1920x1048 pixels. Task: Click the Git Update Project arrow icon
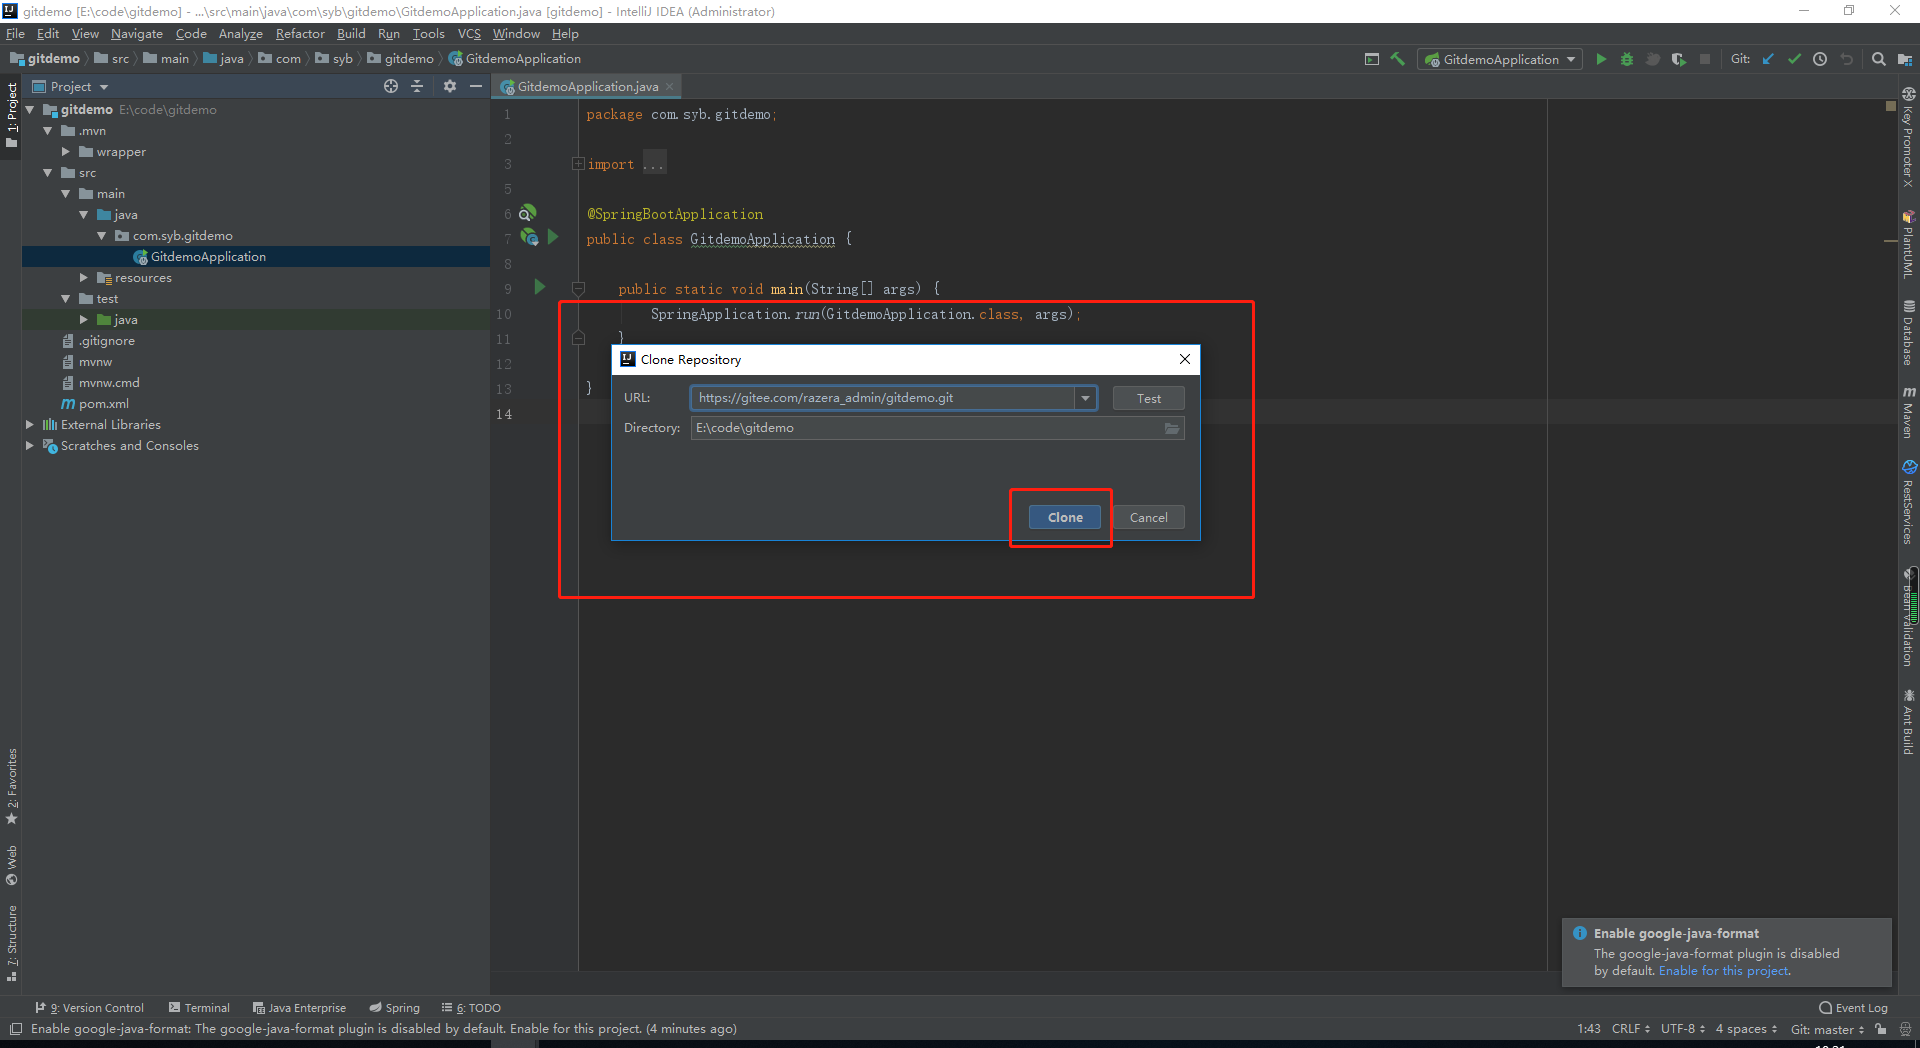click(x=1768, y=59)
